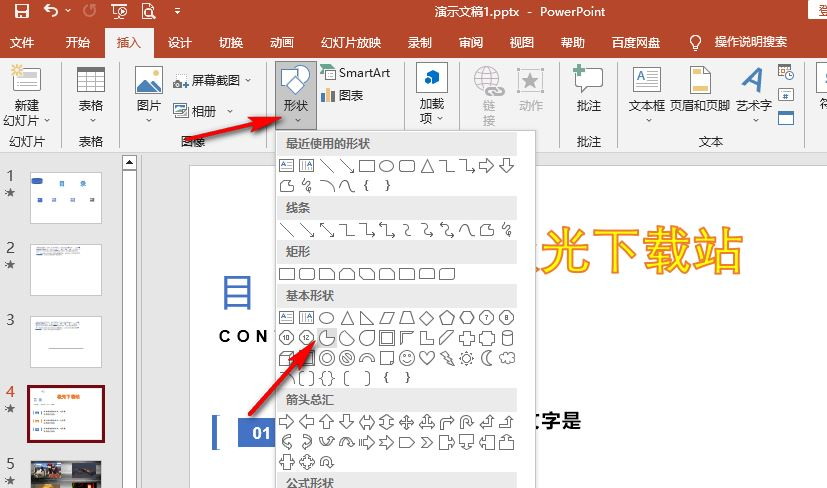Go to the 幻灯片放映 Slide Show tab
The width and height of the screenshot is (827, 488).
pos(351,42)
